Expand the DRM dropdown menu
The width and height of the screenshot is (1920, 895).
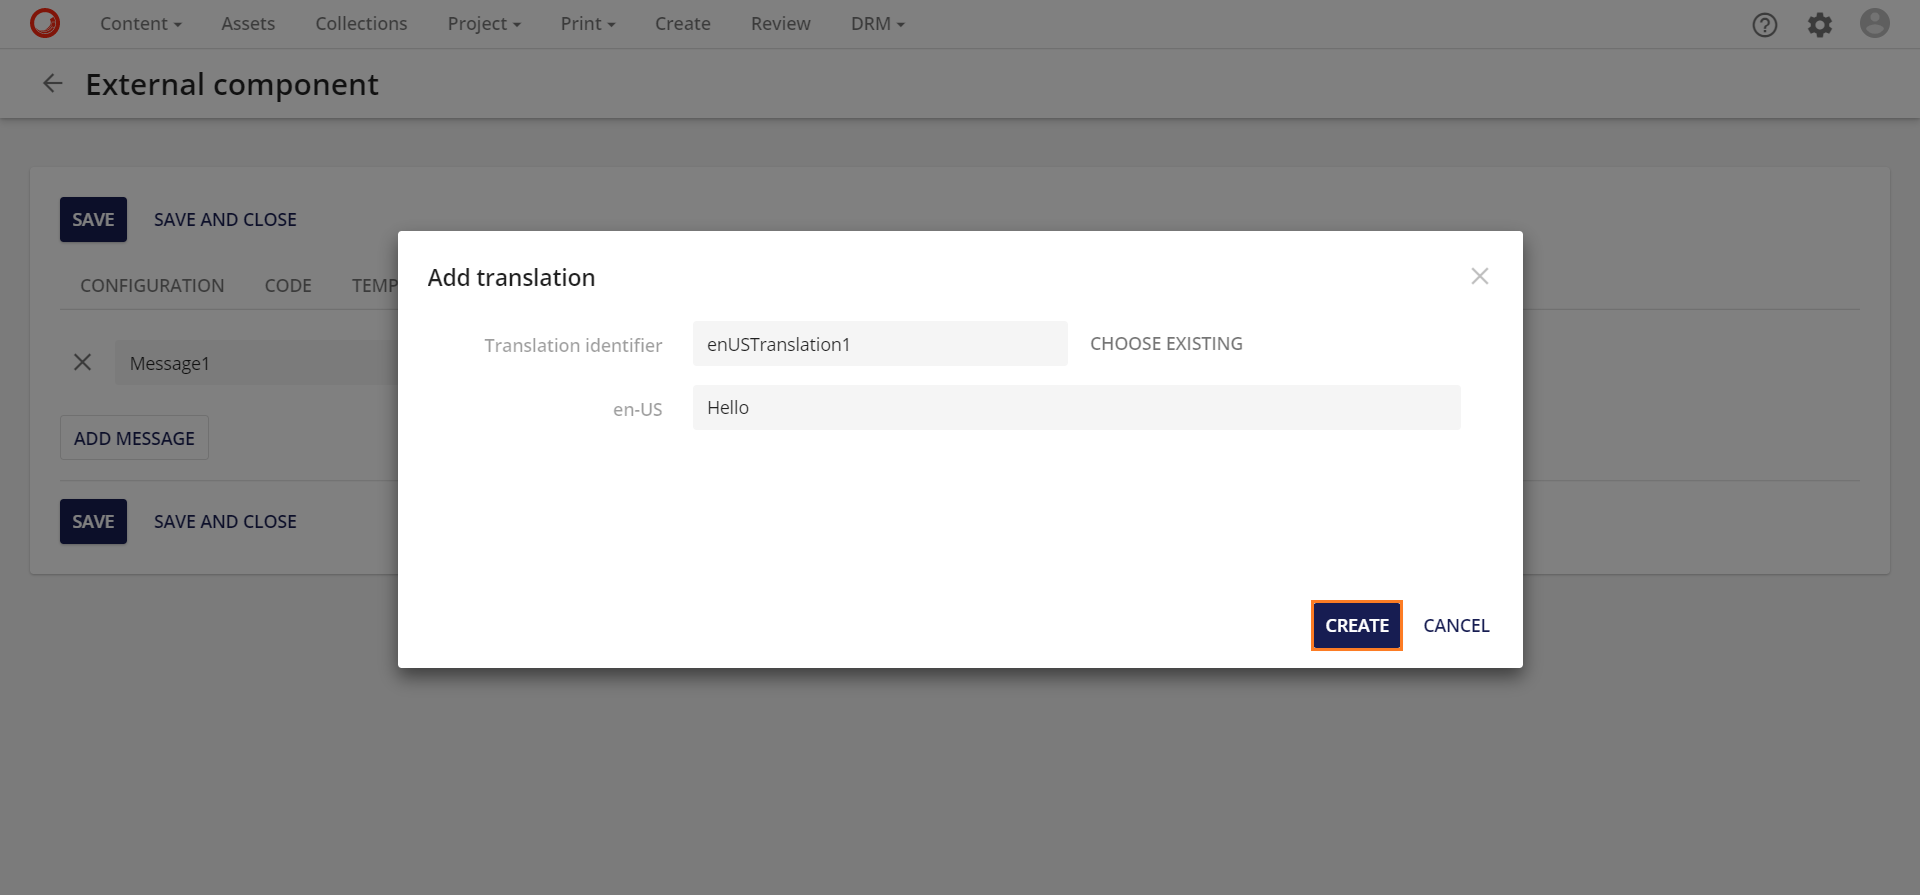click(x=878, y=24)
